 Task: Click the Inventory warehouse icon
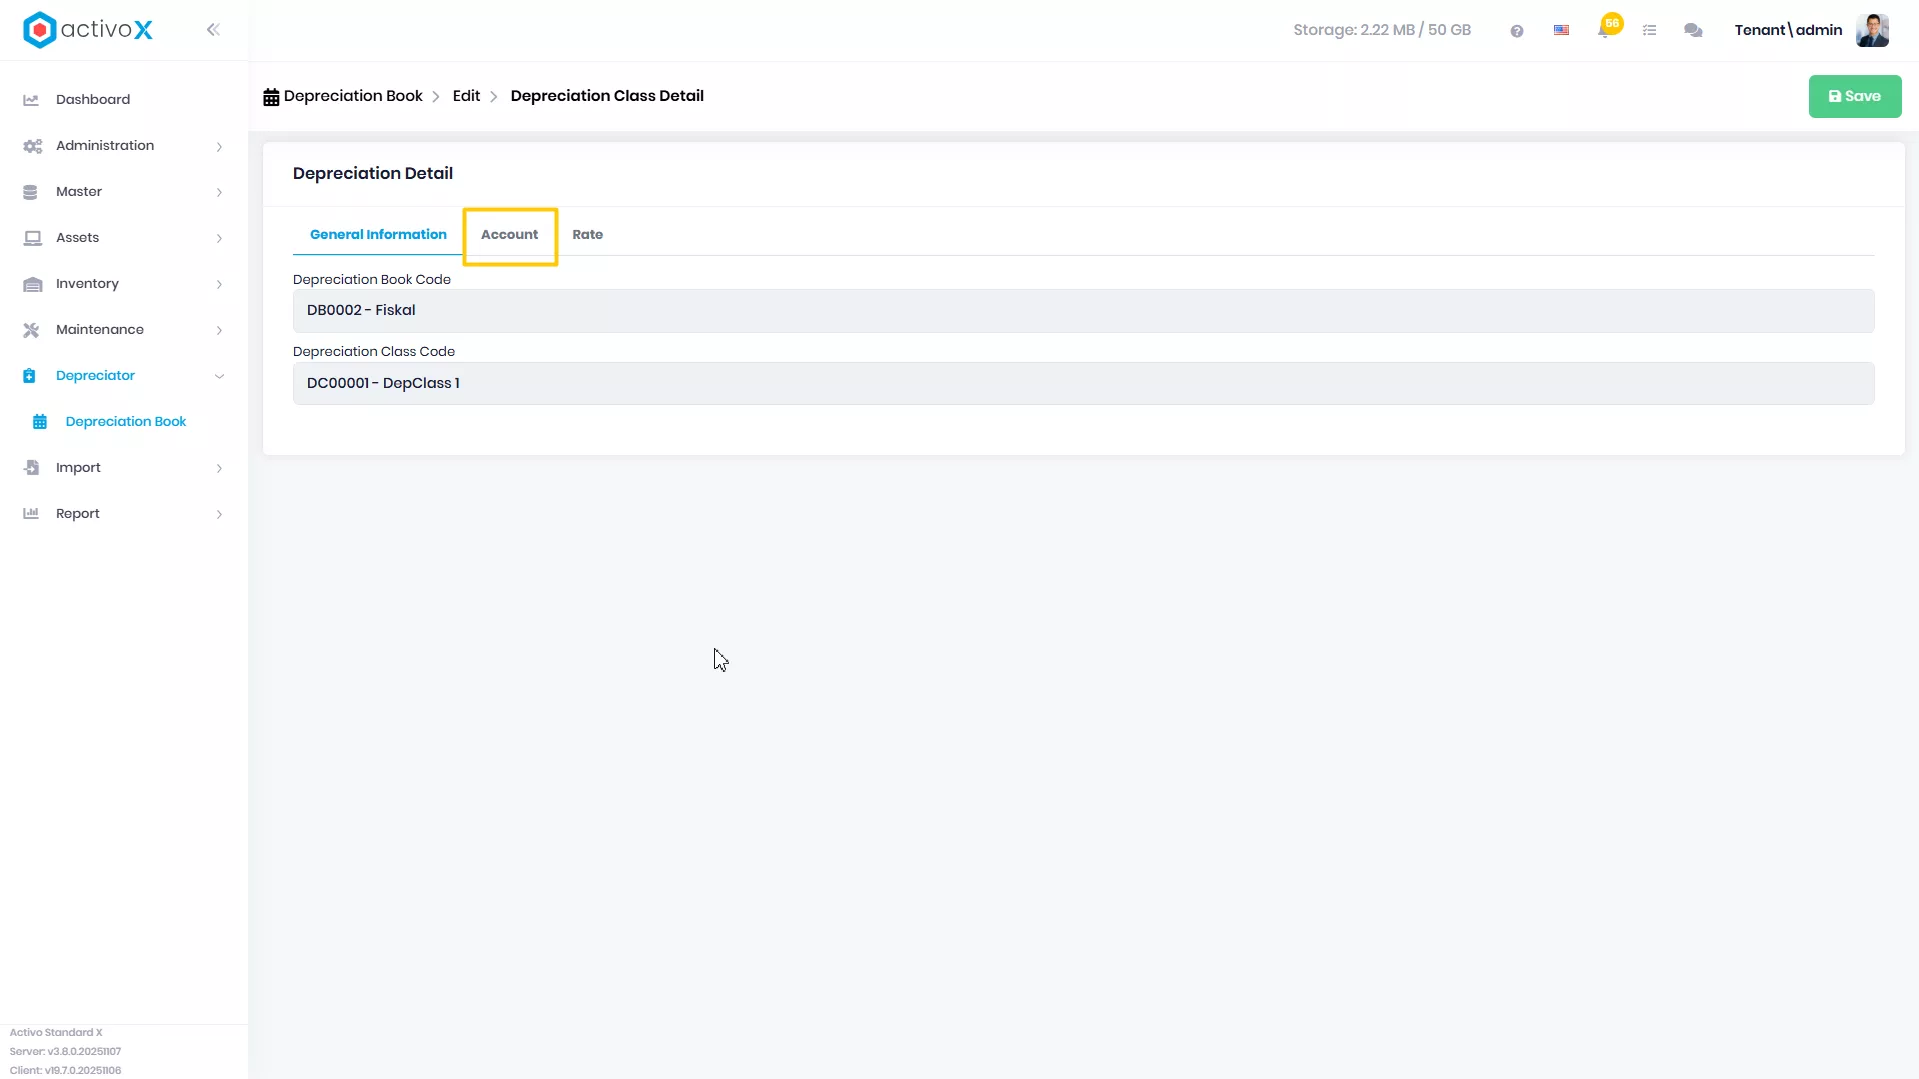[32, 284]
